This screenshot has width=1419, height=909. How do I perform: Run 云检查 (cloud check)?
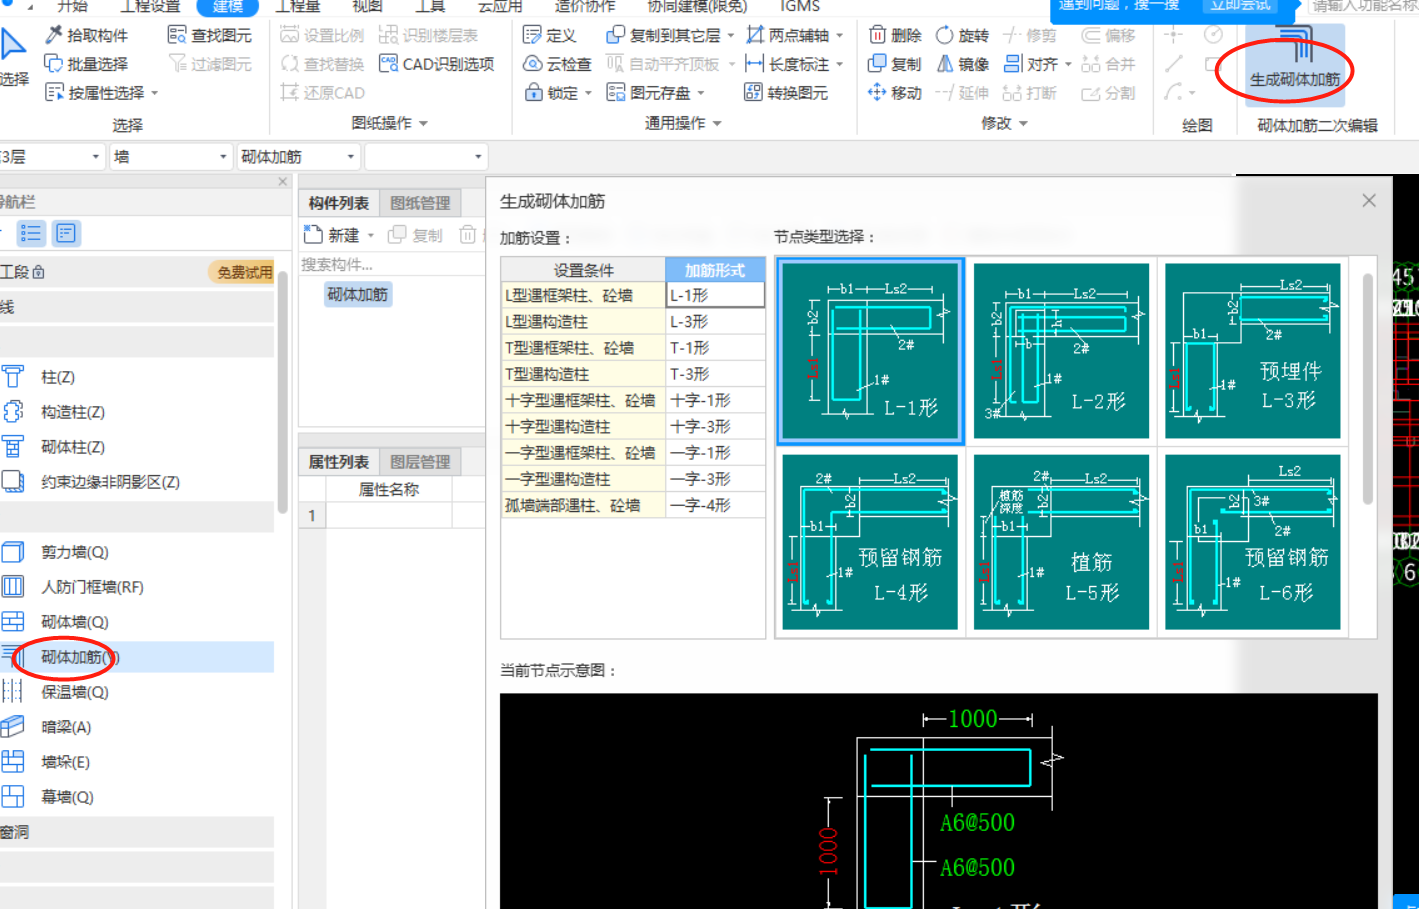tap(557, 64)
